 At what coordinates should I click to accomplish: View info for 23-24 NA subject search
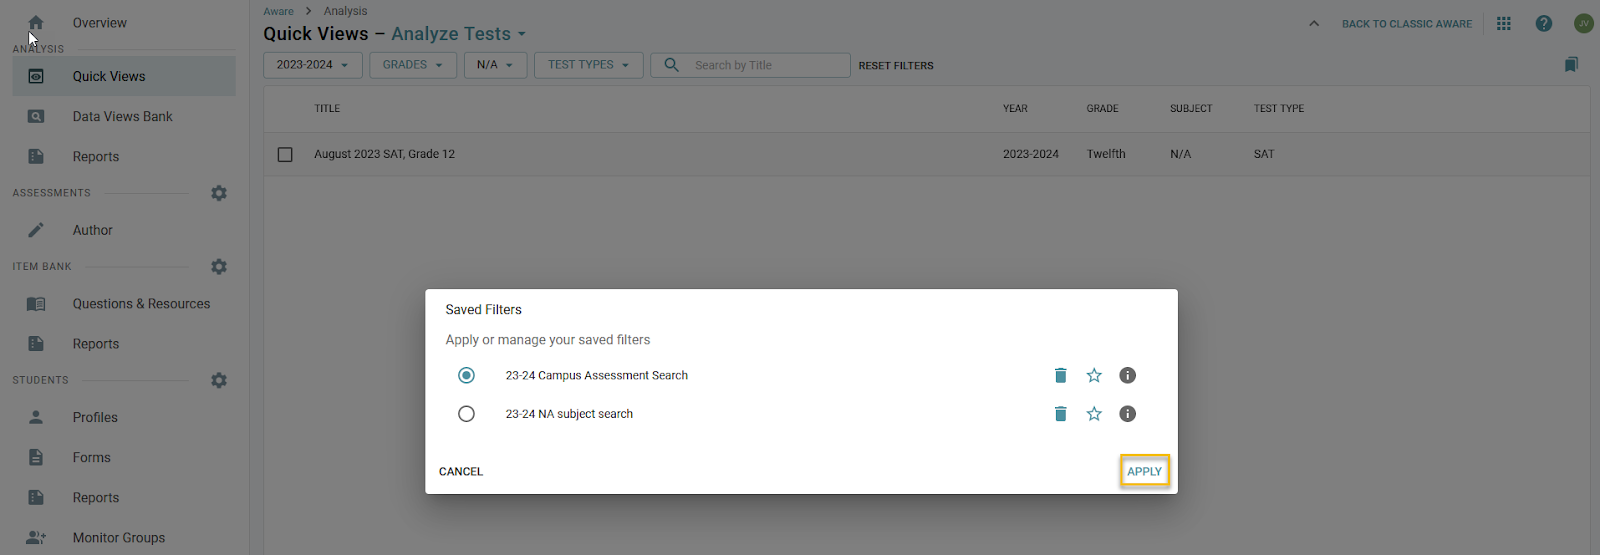coord(1127,414)
